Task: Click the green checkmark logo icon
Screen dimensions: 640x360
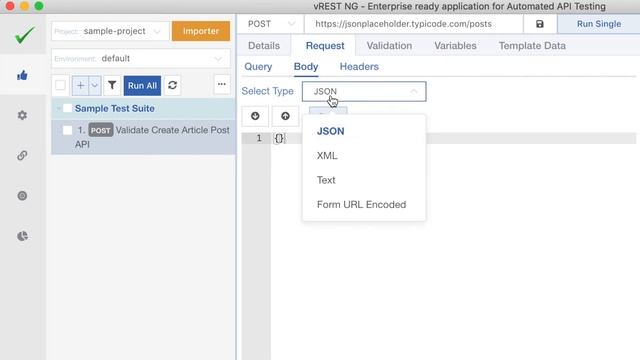Action: point(24,35)
